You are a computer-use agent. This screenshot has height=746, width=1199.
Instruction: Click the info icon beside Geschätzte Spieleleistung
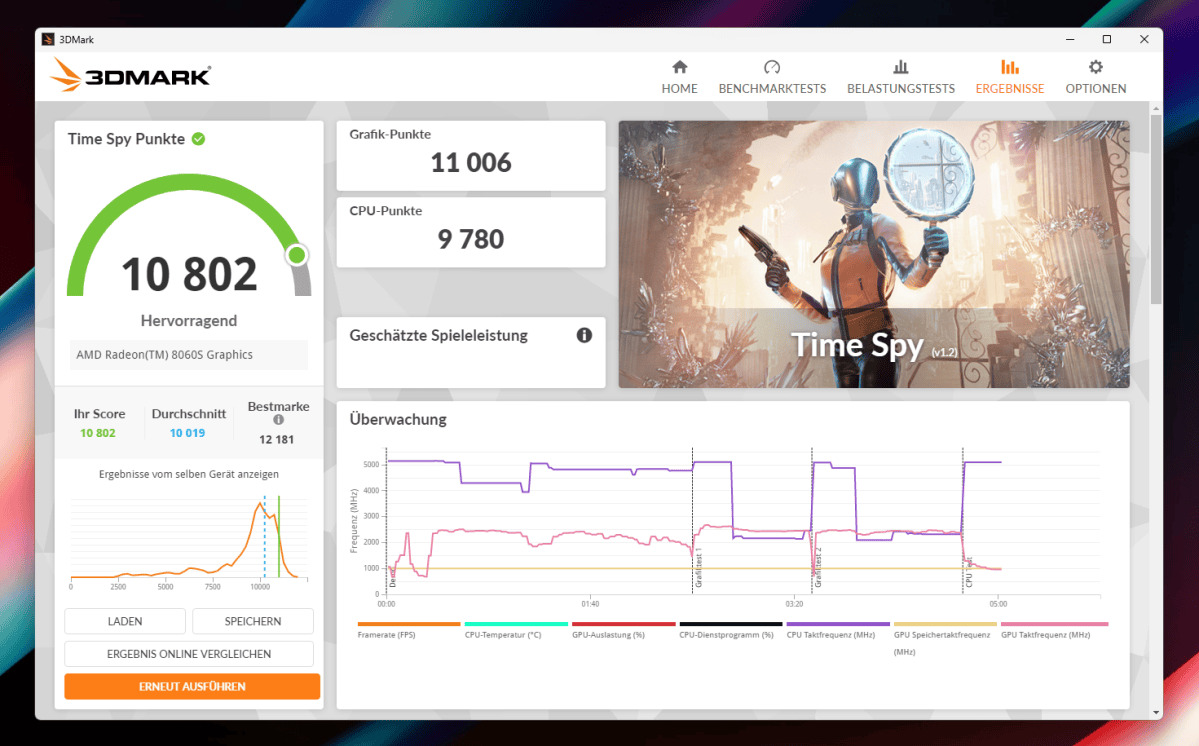coord(584,335)
